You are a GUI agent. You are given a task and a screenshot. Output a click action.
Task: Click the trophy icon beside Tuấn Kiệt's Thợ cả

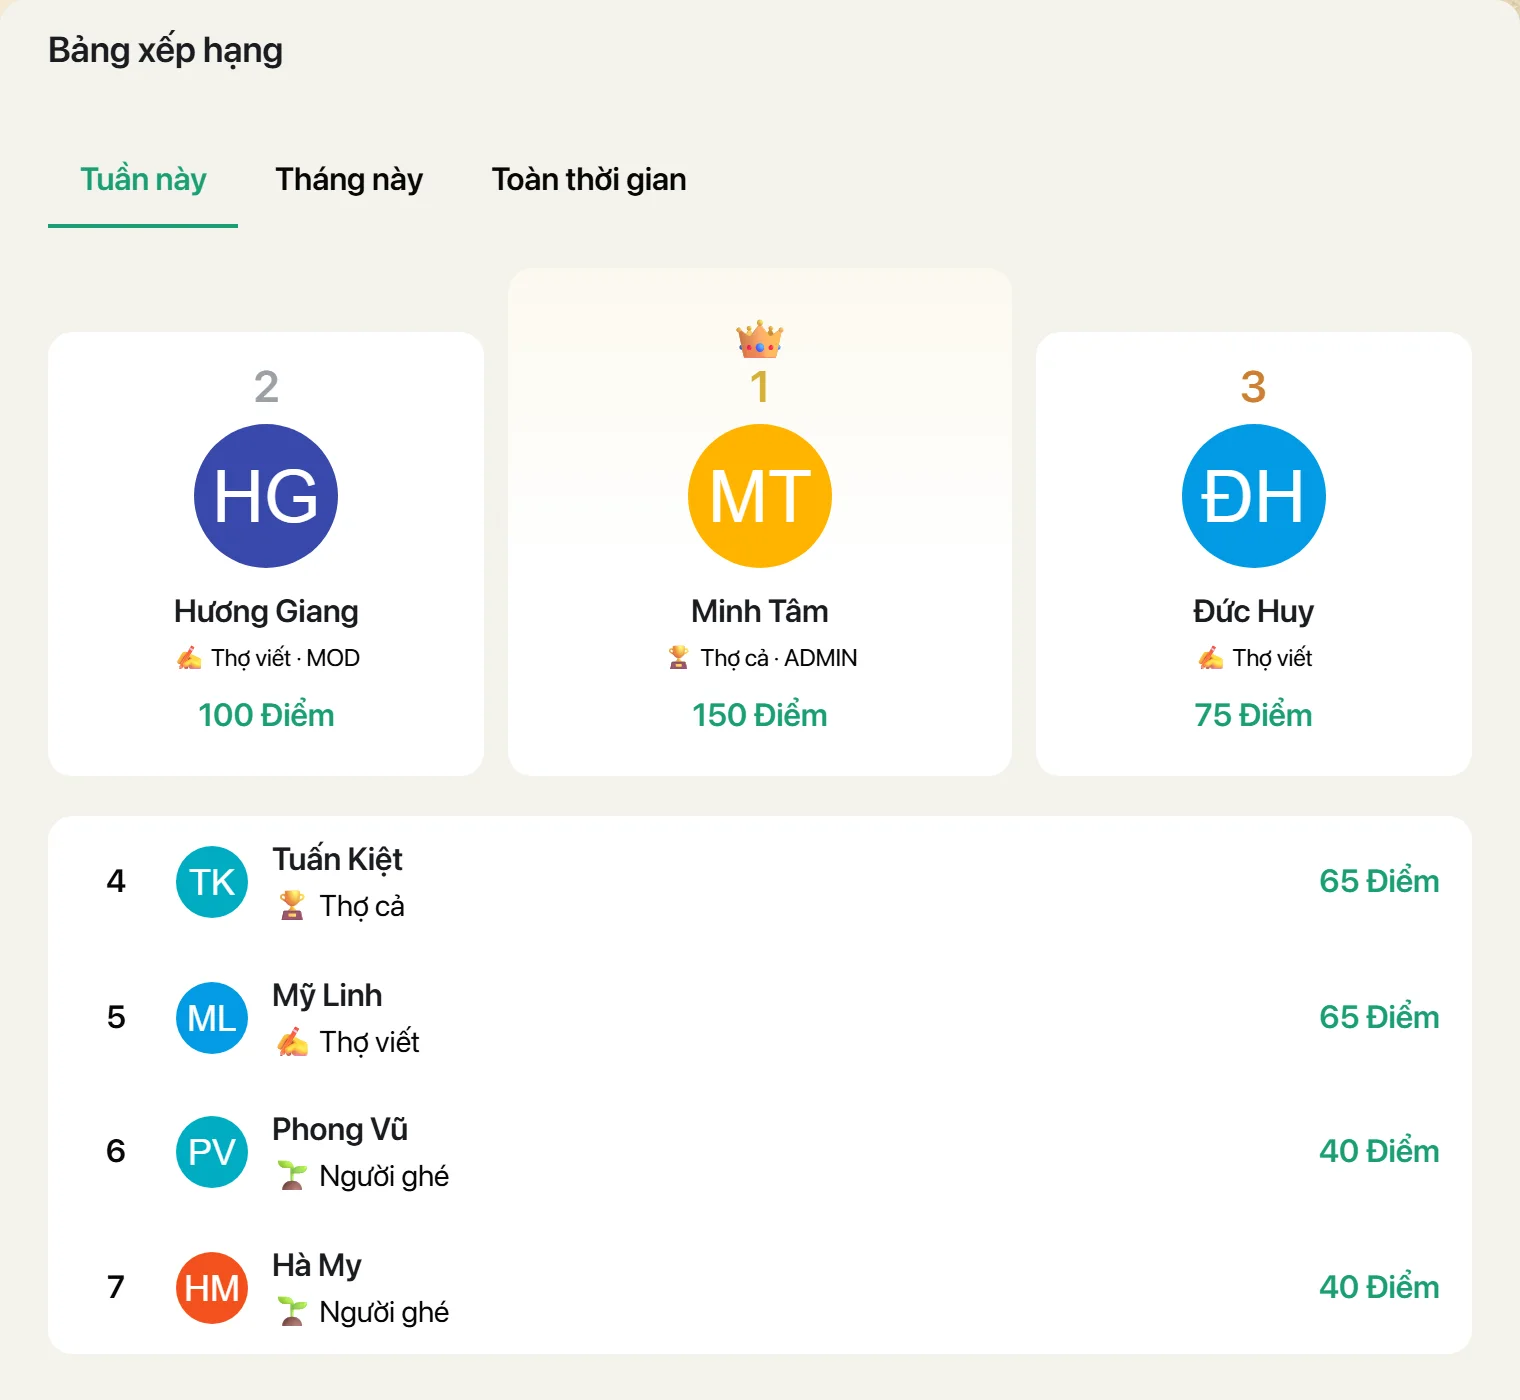pyautogui.click(x=292, y=906)
